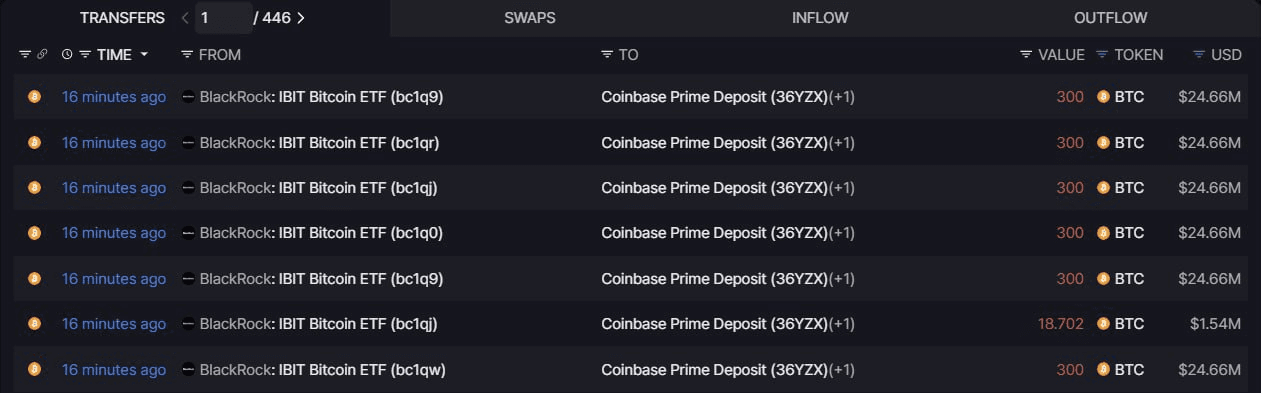
Task: Switch to the OUTFLOW tab
Action: (x=1110, y=18)
